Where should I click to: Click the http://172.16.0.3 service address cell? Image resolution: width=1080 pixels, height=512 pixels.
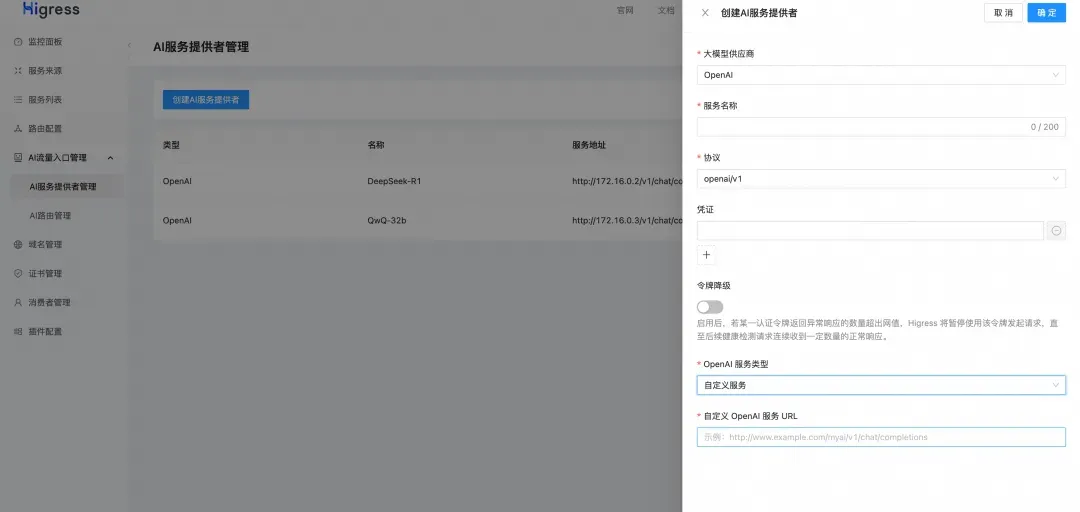(627, 221)
